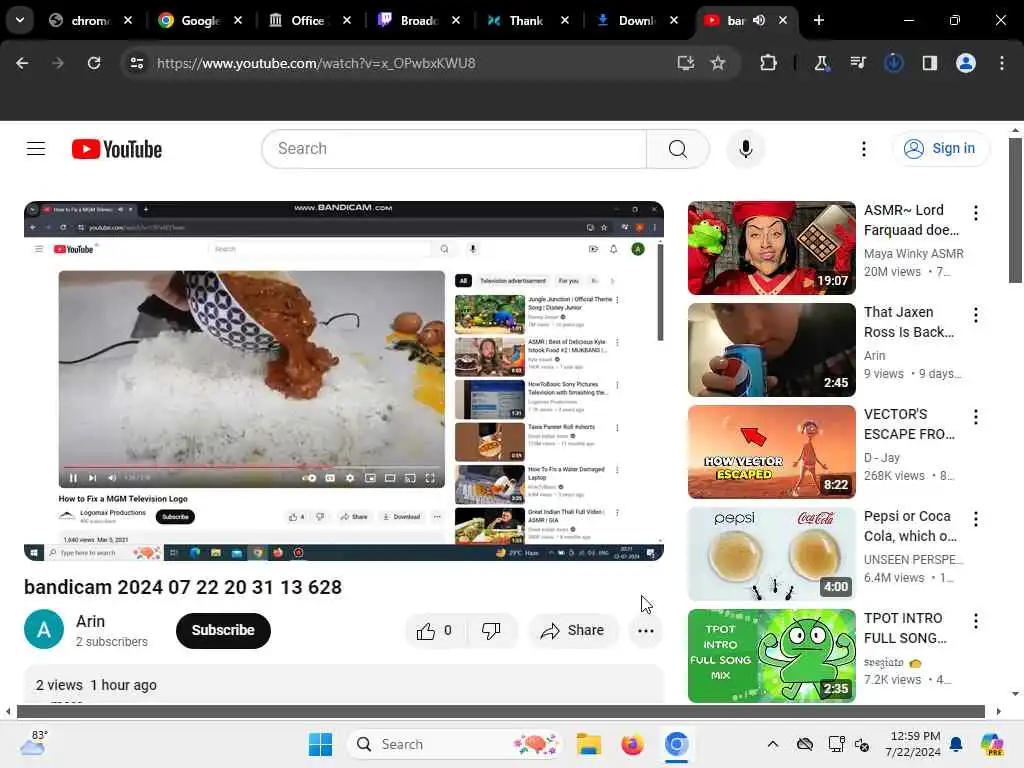The width and height of the screenshot is (1024, 768).
Task: Open That Jaxen Ross Is Back thumbnail
Action: pyautogui.click(x=771, y=350)
